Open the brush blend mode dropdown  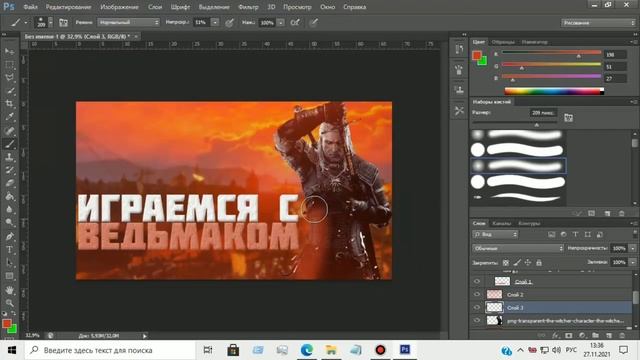tap(129, 22)
